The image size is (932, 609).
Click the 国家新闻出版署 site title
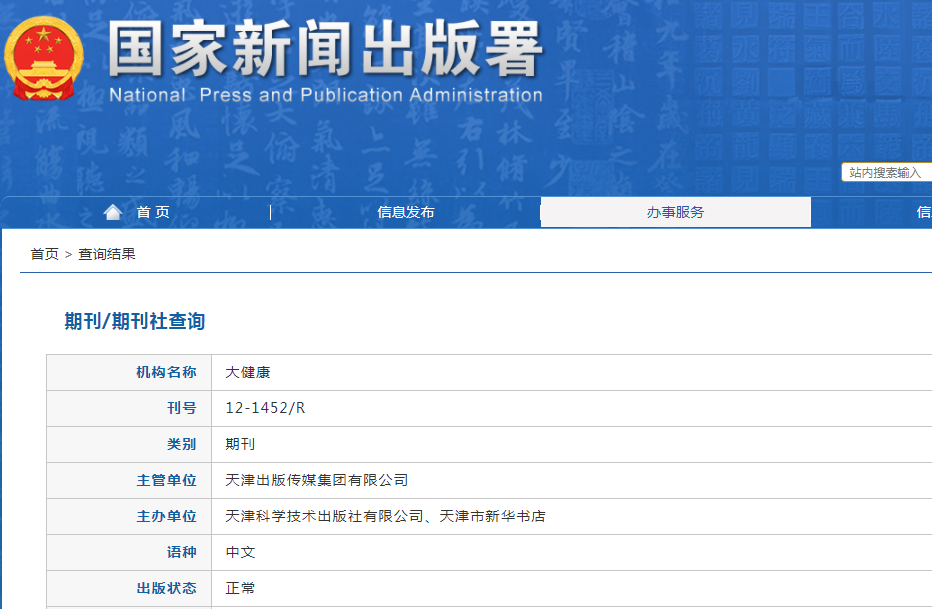[325, 48]
